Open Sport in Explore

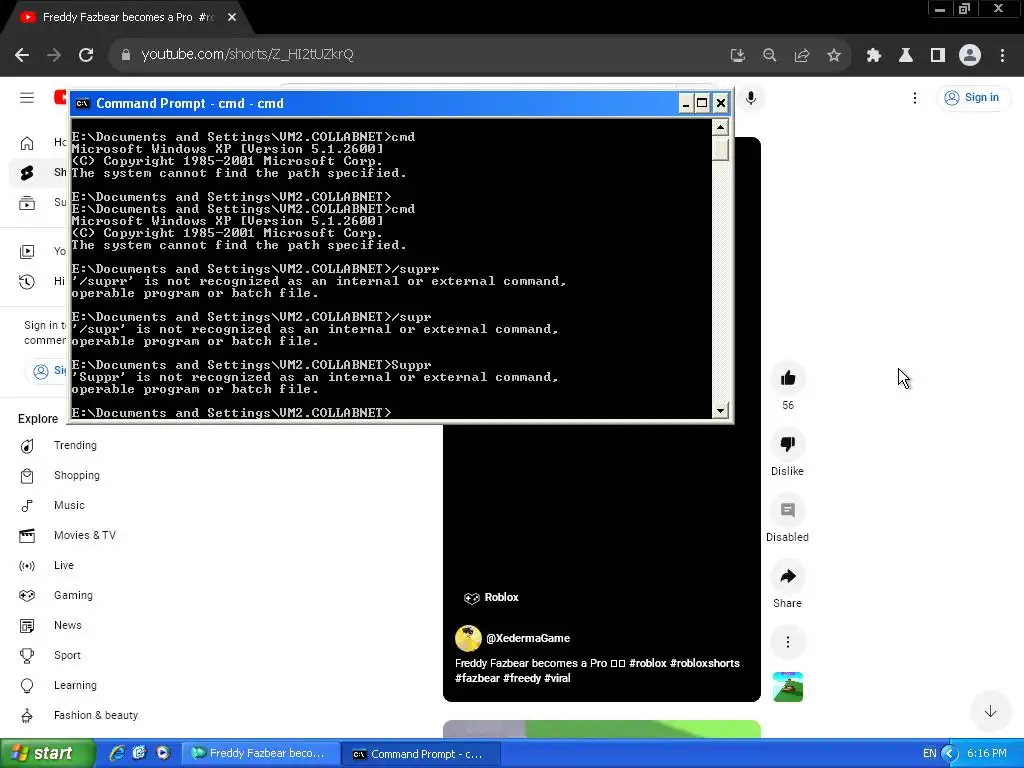coord(67,656)
